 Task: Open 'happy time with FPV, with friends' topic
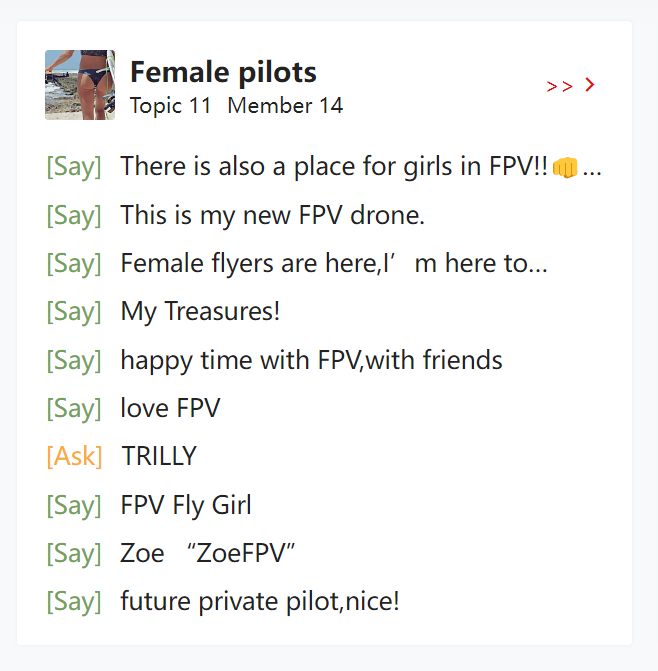[x=311, y=360]
